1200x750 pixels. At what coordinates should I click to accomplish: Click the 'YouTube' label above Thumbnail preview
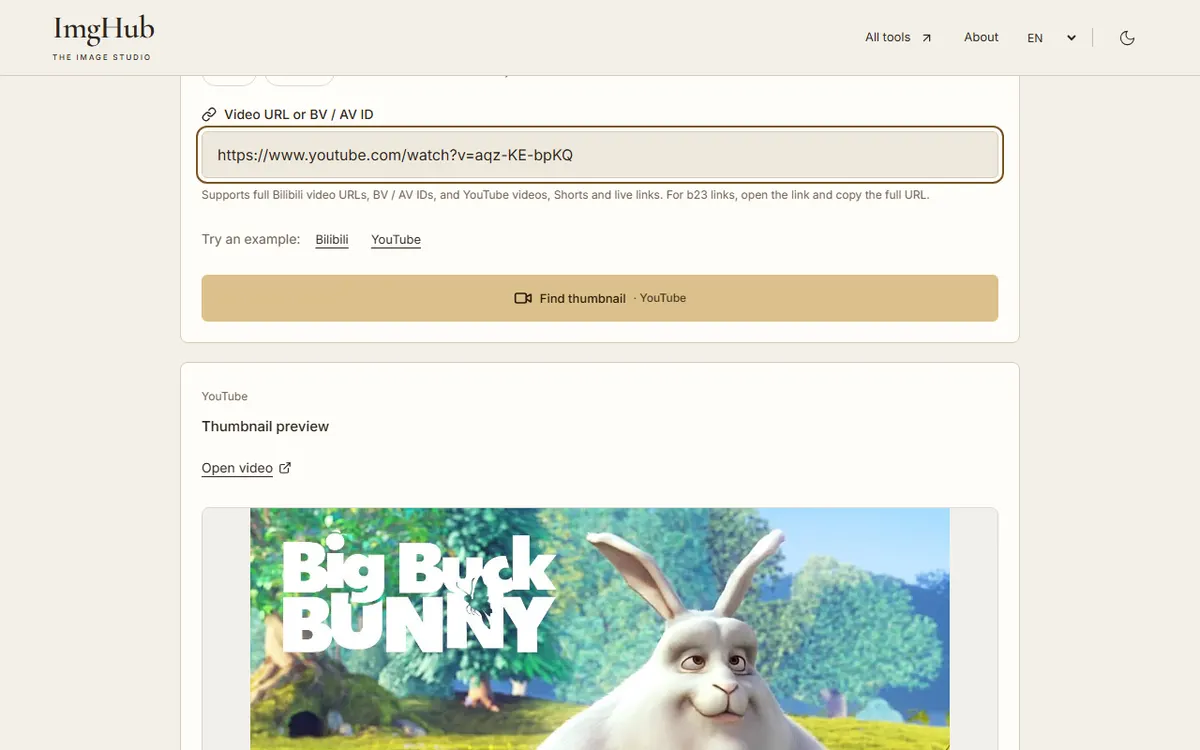pos(225,396)
